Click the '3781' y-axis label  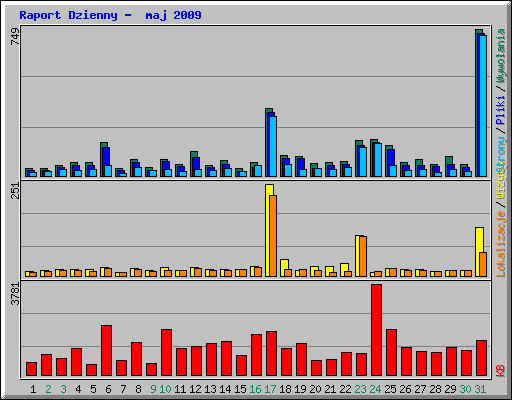point(15,294)
